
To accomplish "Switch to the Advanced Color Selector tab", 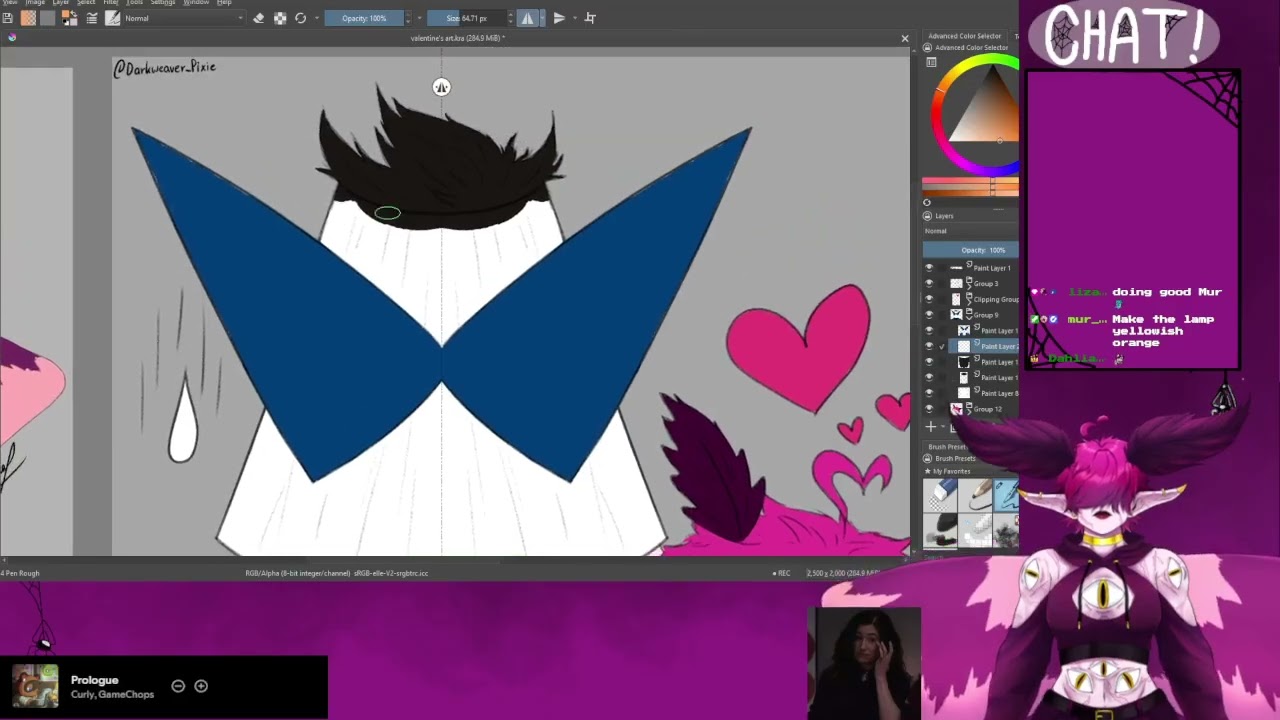I will [x=964, y=36].
